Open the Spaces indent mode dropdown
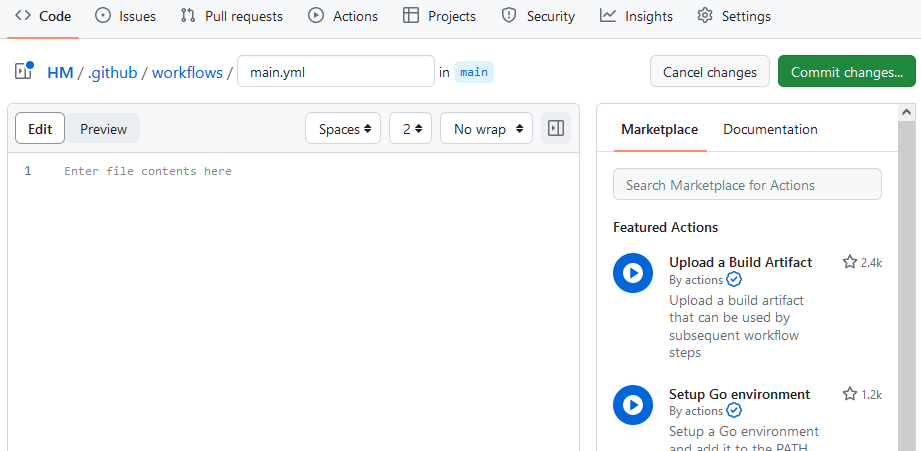921x451 pixels. (x=344, y=129)
